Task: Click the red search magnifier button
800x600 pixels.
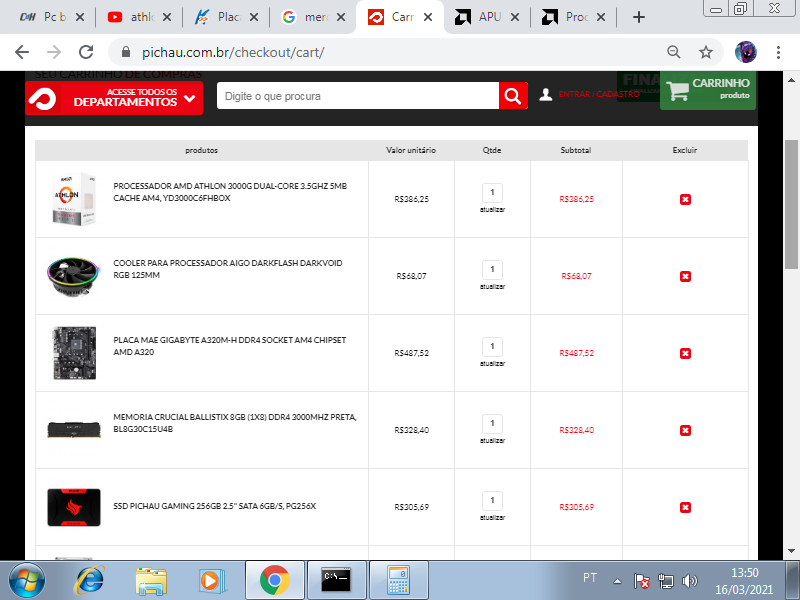Action: click(x=513, y=96)
